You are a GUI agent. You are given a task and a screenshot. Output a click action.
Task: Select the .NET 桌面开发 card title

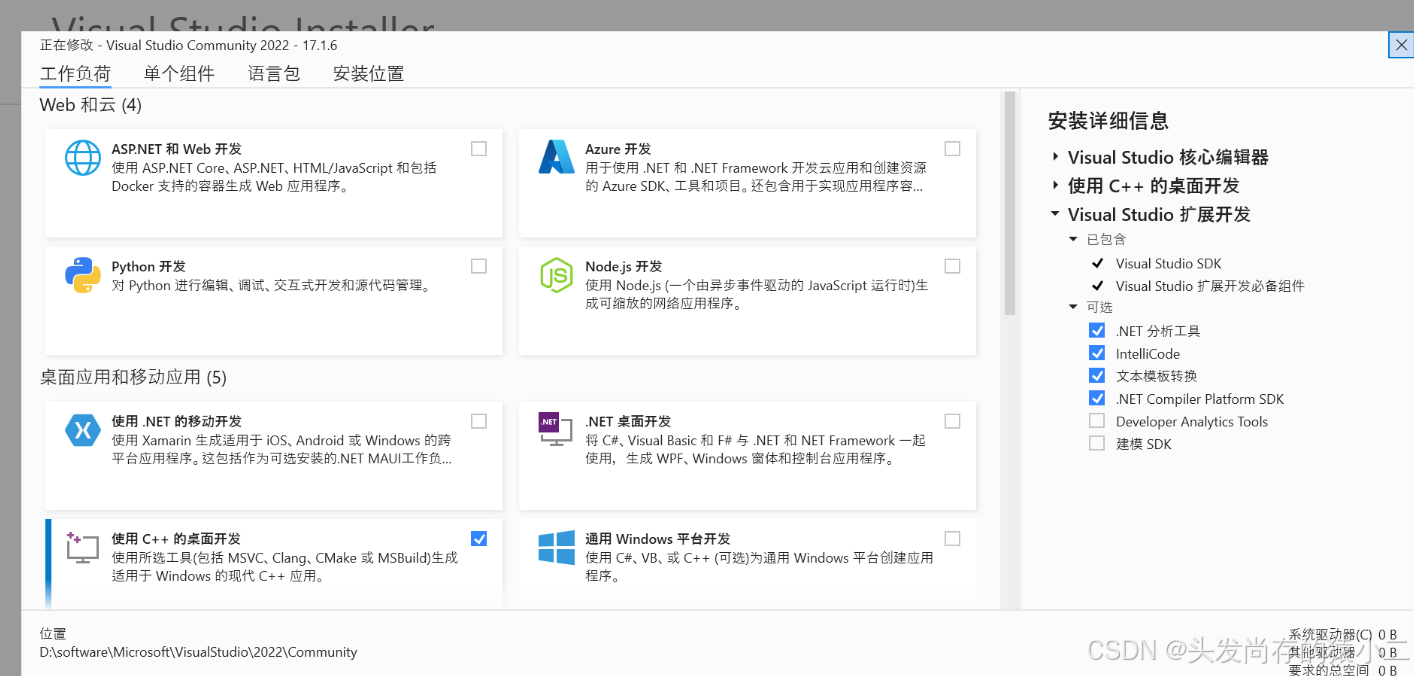628,422
